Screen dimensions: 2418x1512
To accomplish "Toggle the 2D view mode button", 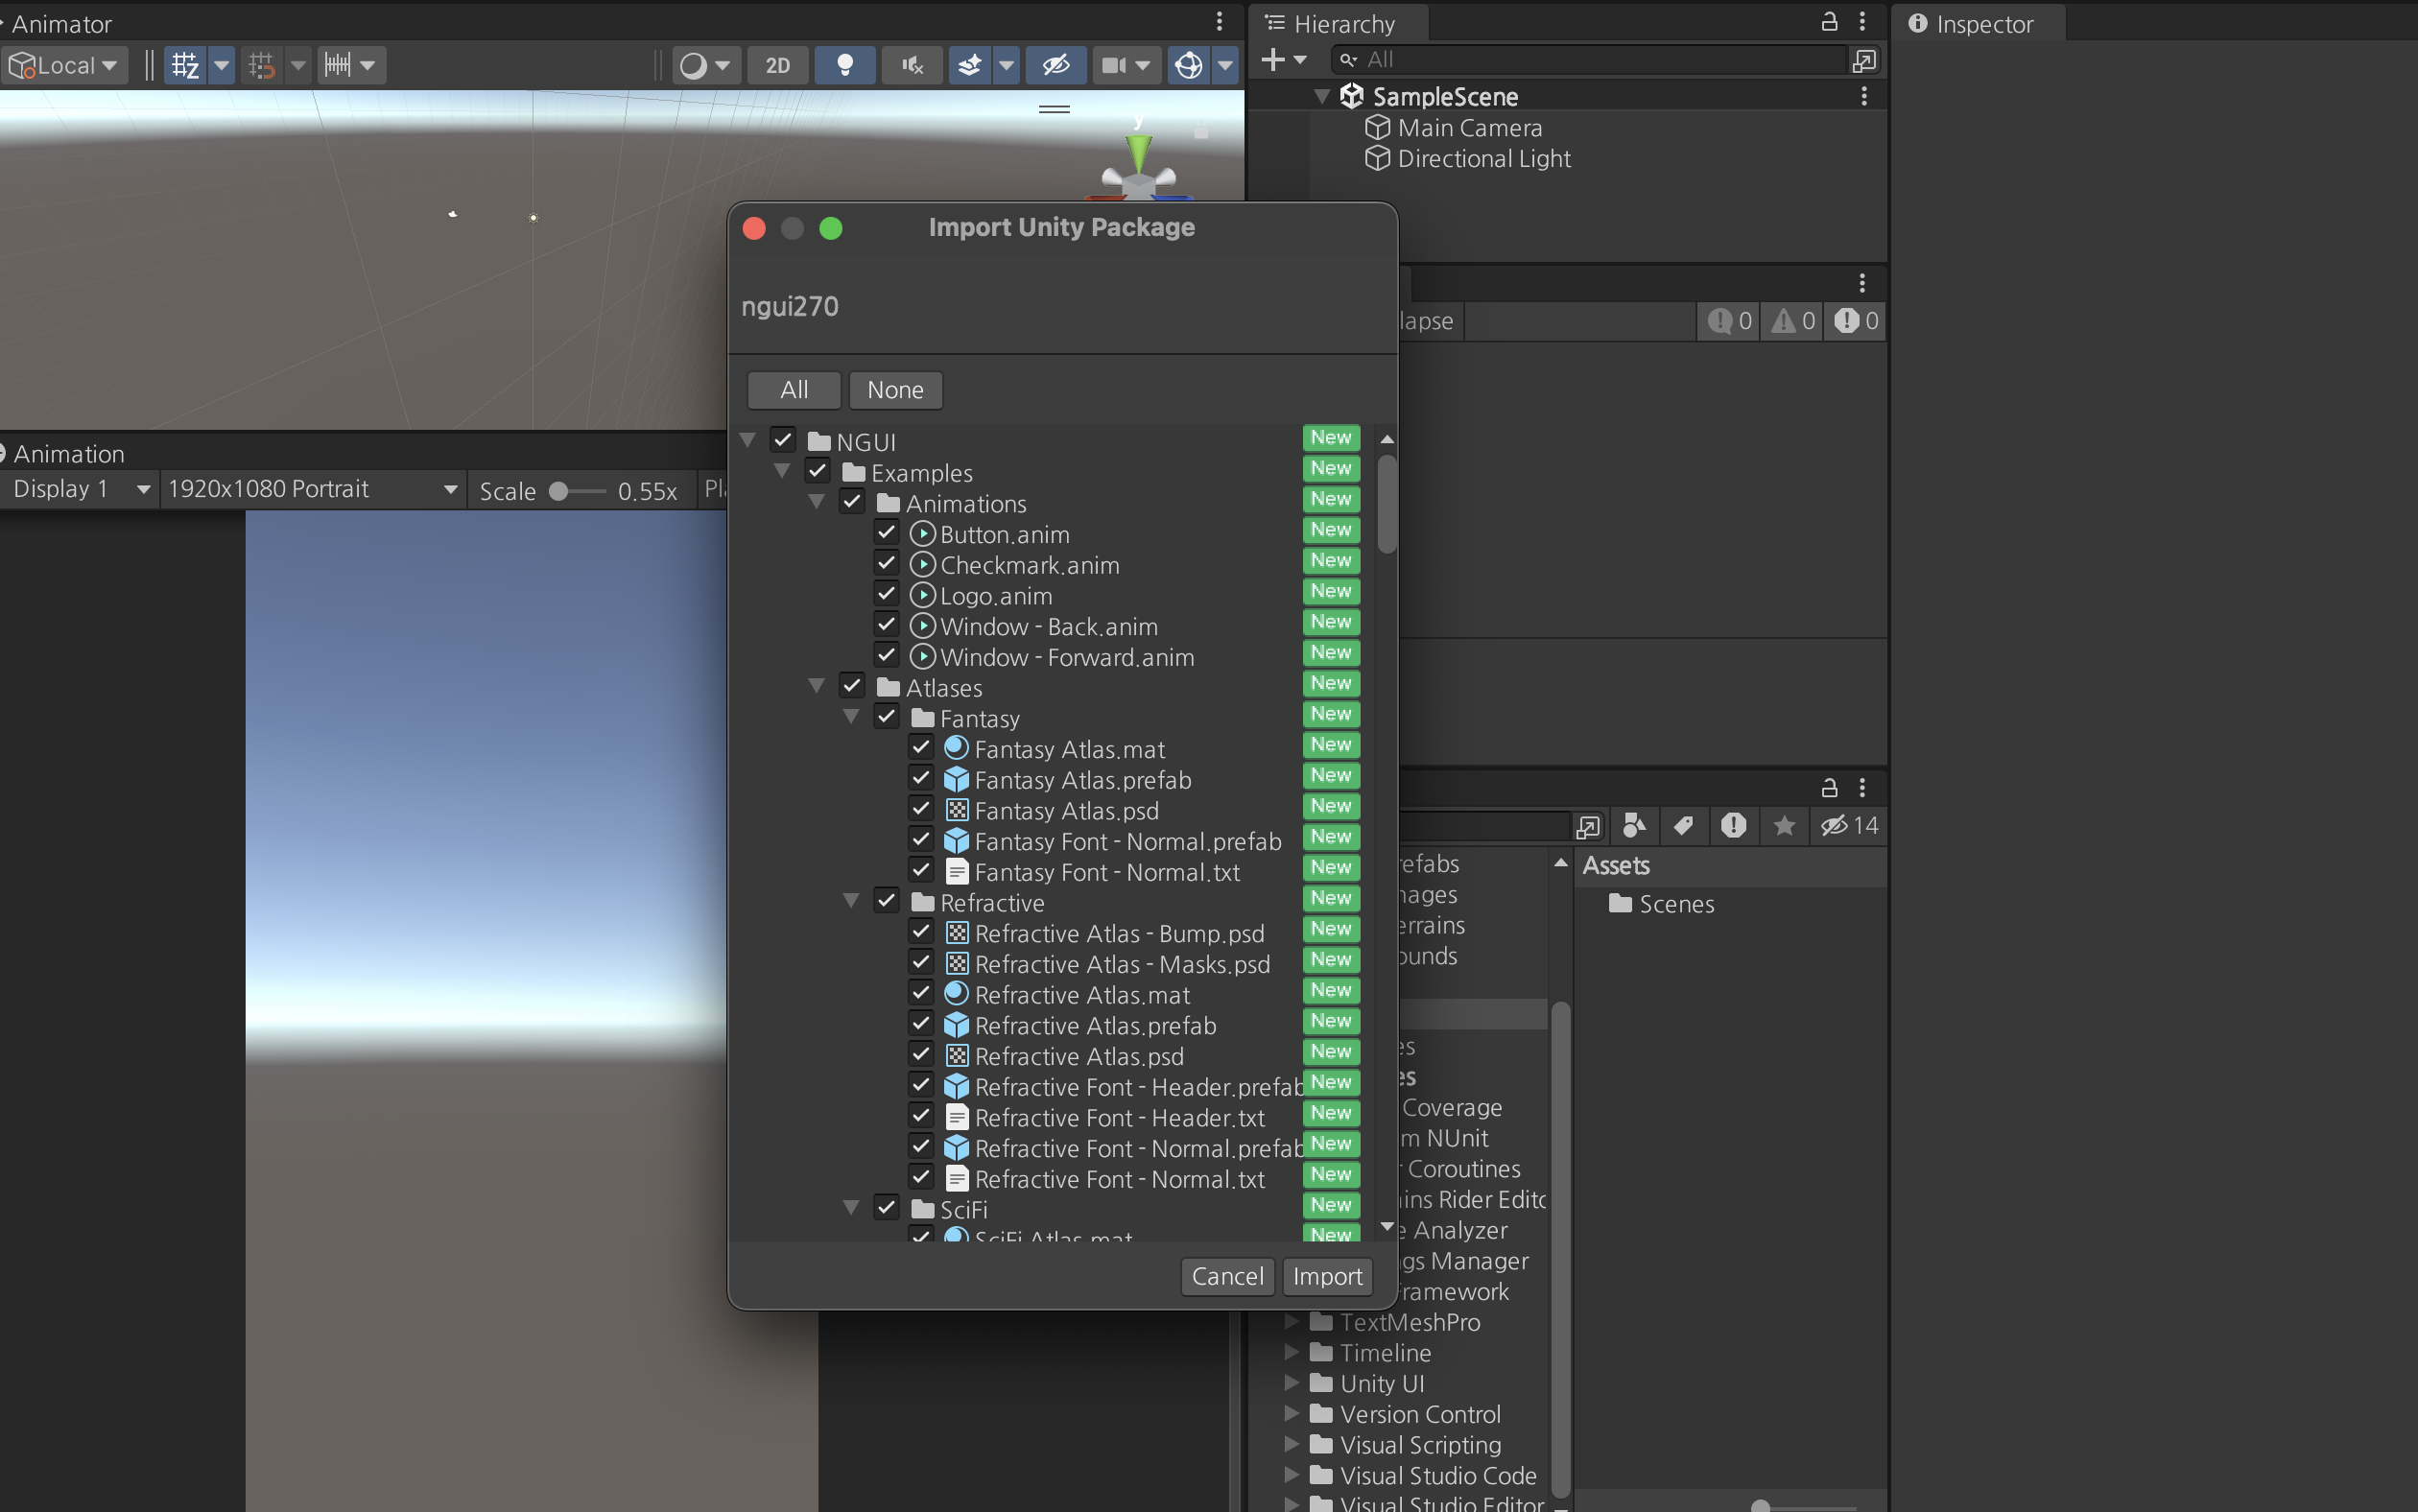I will [x=777, y=65].
